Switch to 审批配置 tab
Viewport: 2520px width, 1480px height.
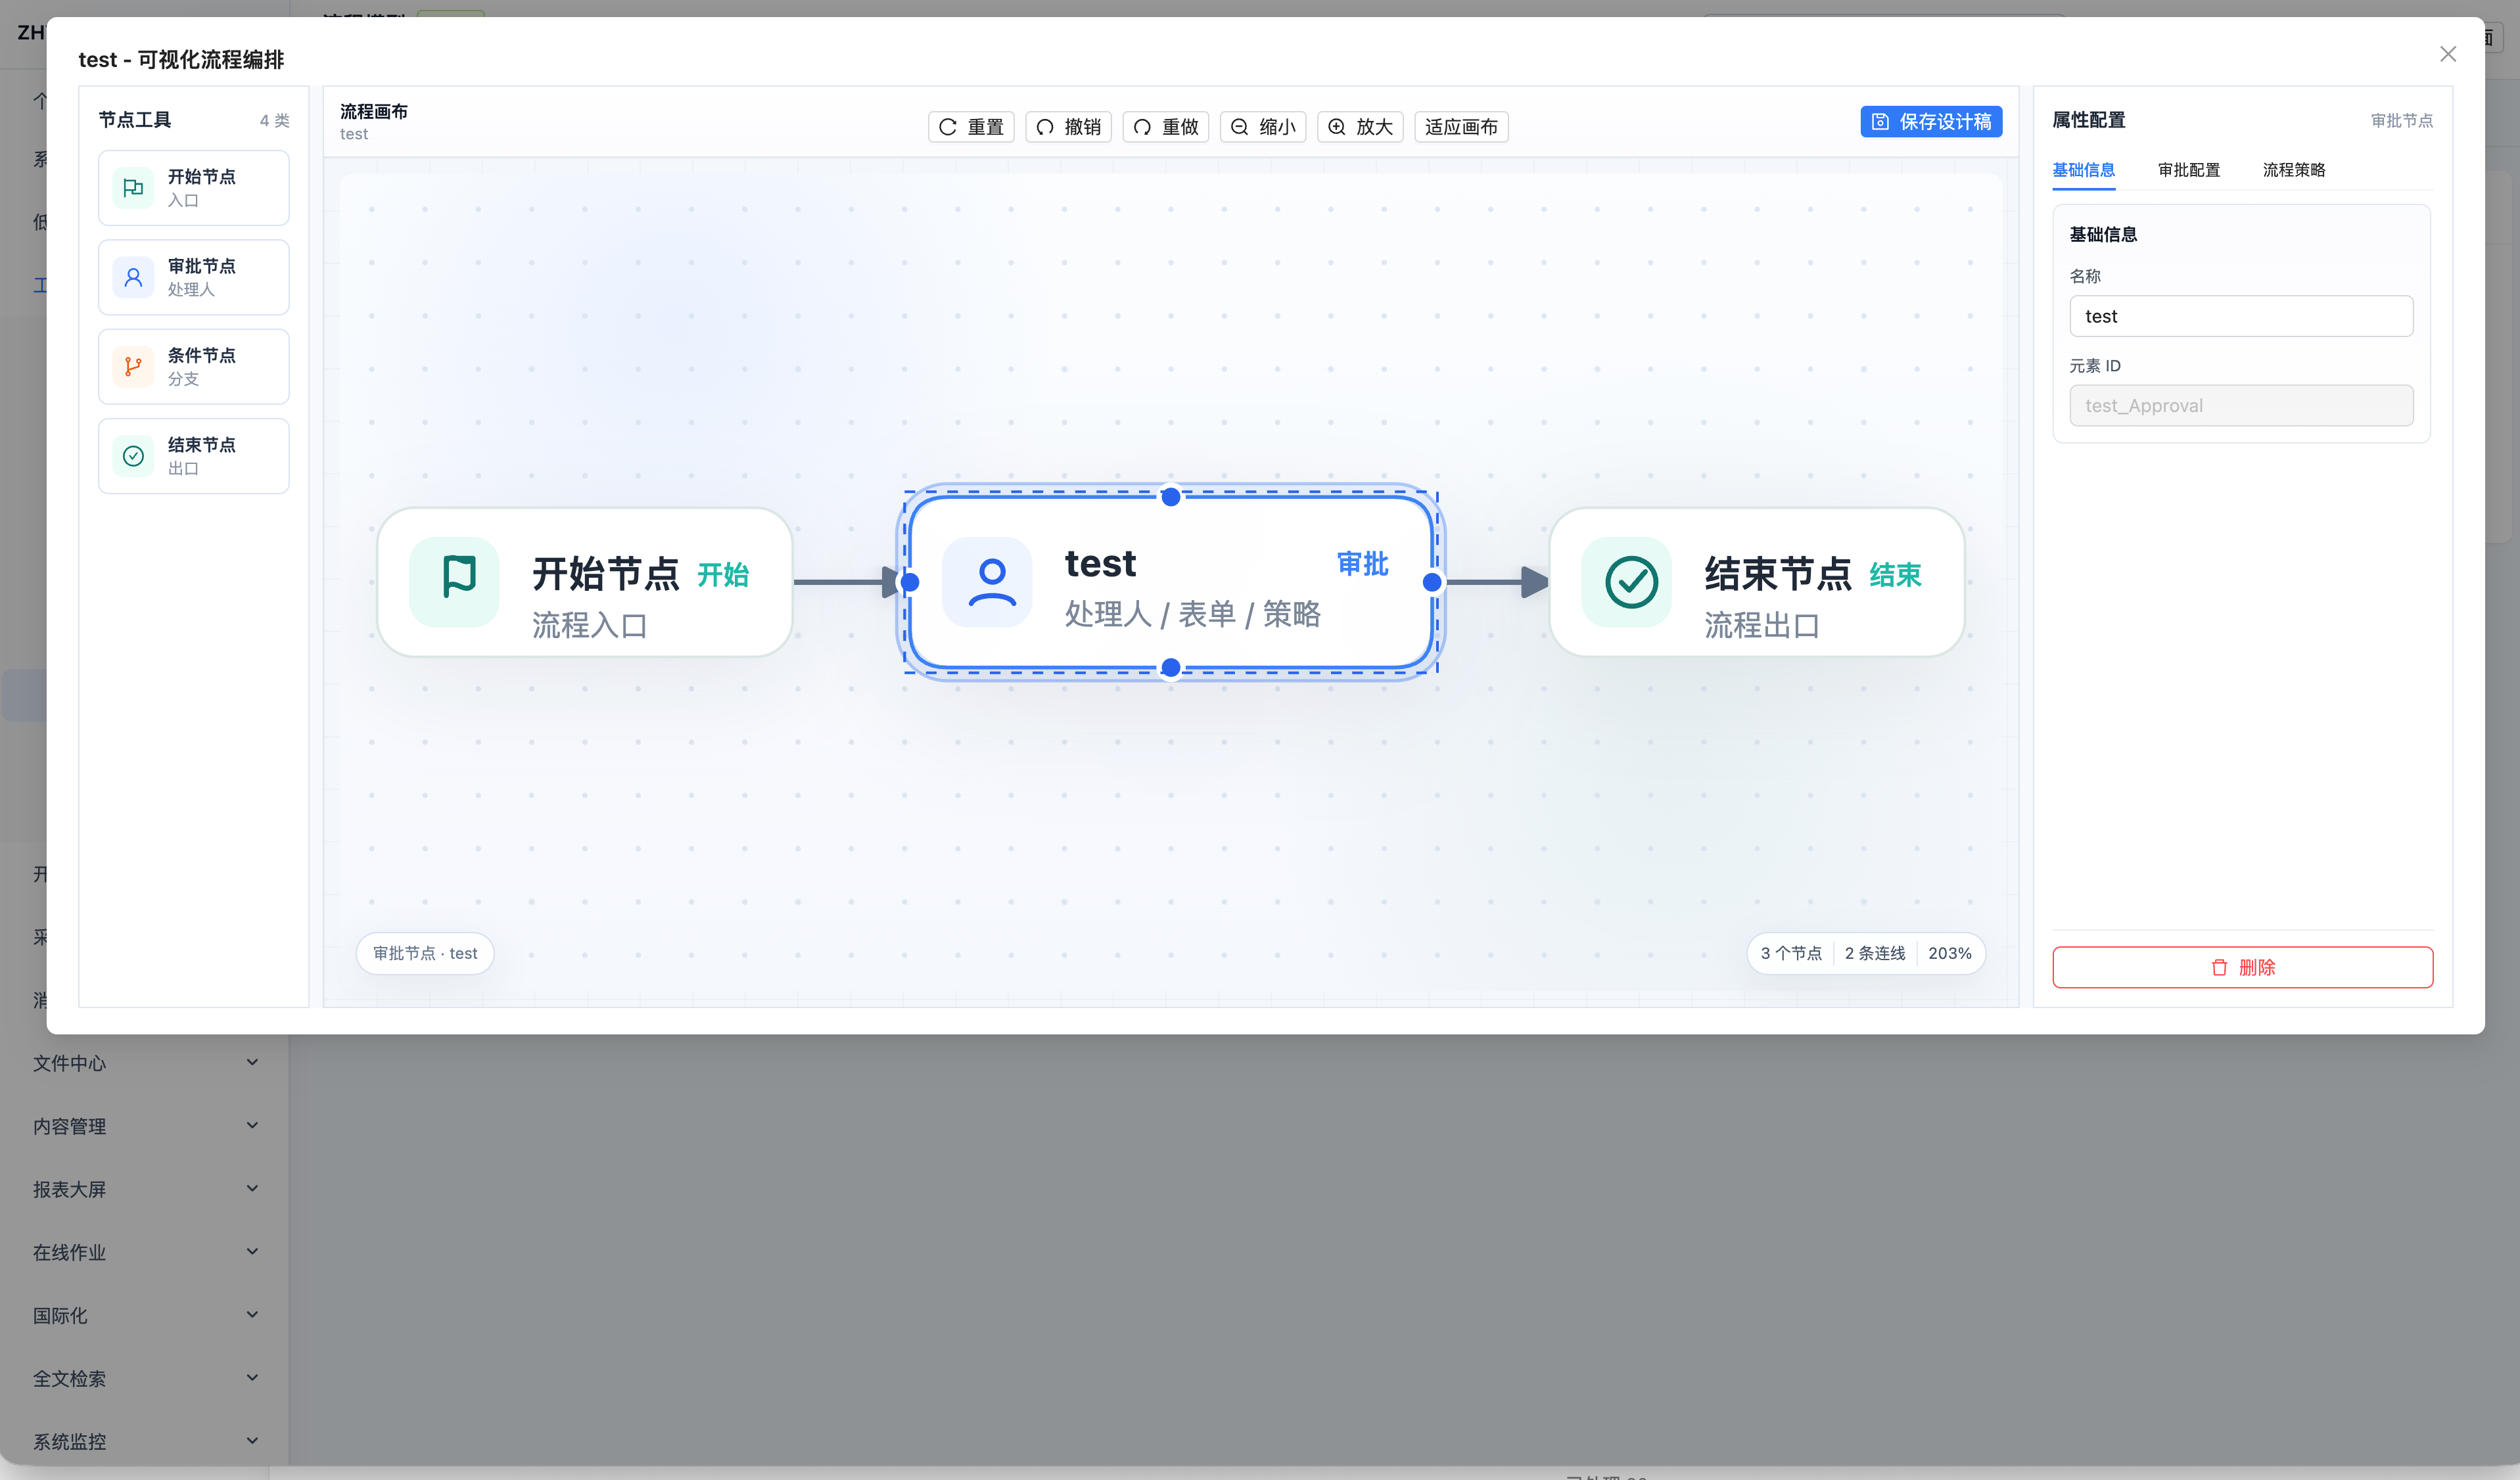pyautogui.click(x=2189, y=170)
